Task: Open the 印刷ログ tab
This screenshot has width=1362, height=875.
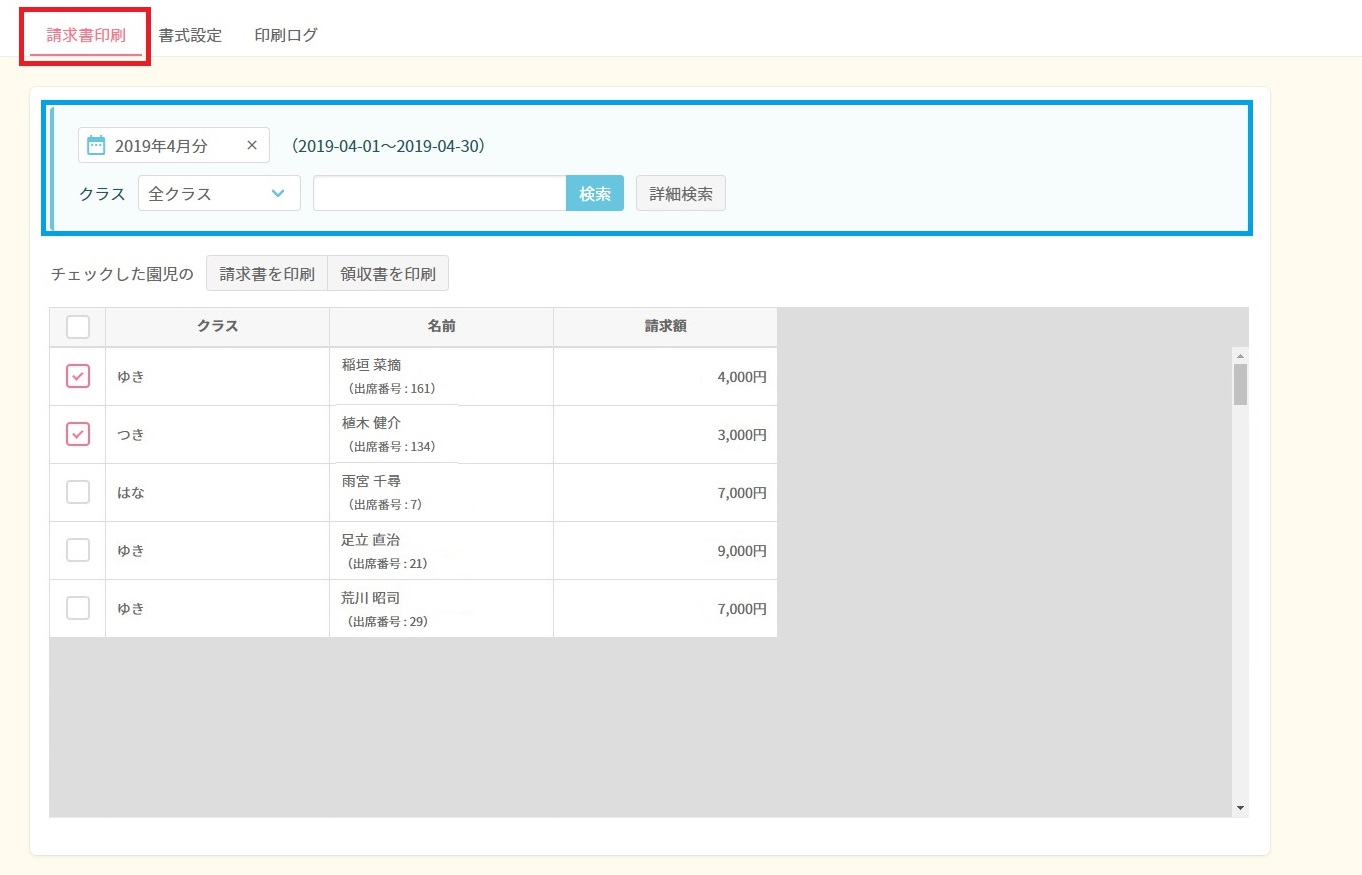Action: 286,35
